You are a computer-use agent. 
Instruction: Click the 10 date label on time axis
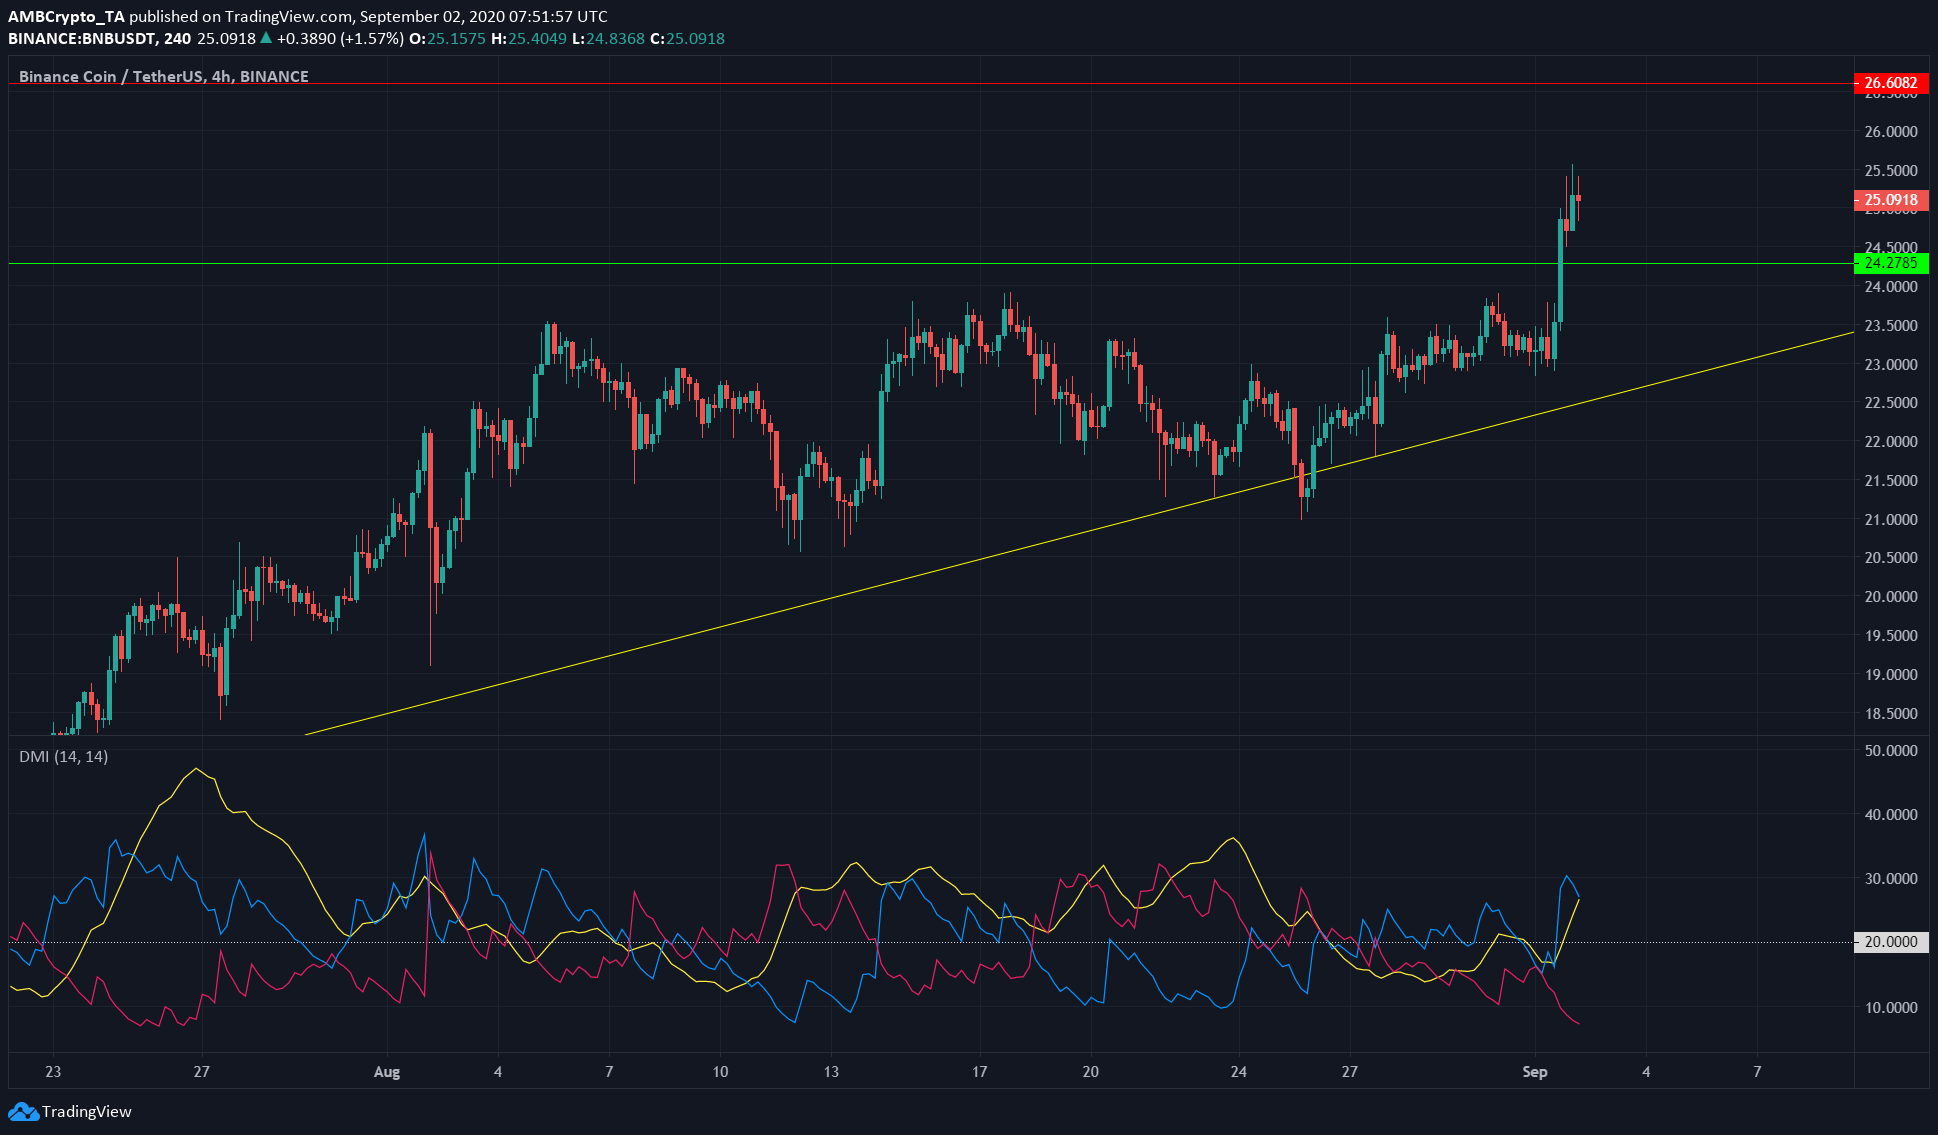pos(720,1072)
